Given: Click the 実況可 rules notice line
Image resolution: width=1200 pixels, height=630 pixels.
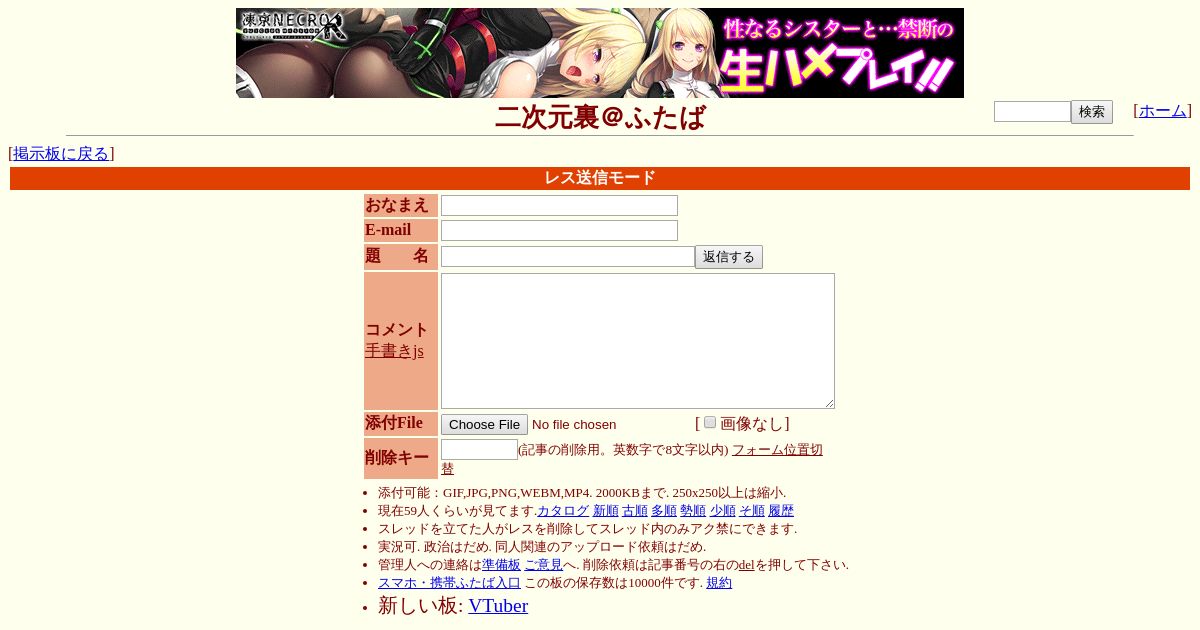Looking at the screenshot, I should pos(542,547).
